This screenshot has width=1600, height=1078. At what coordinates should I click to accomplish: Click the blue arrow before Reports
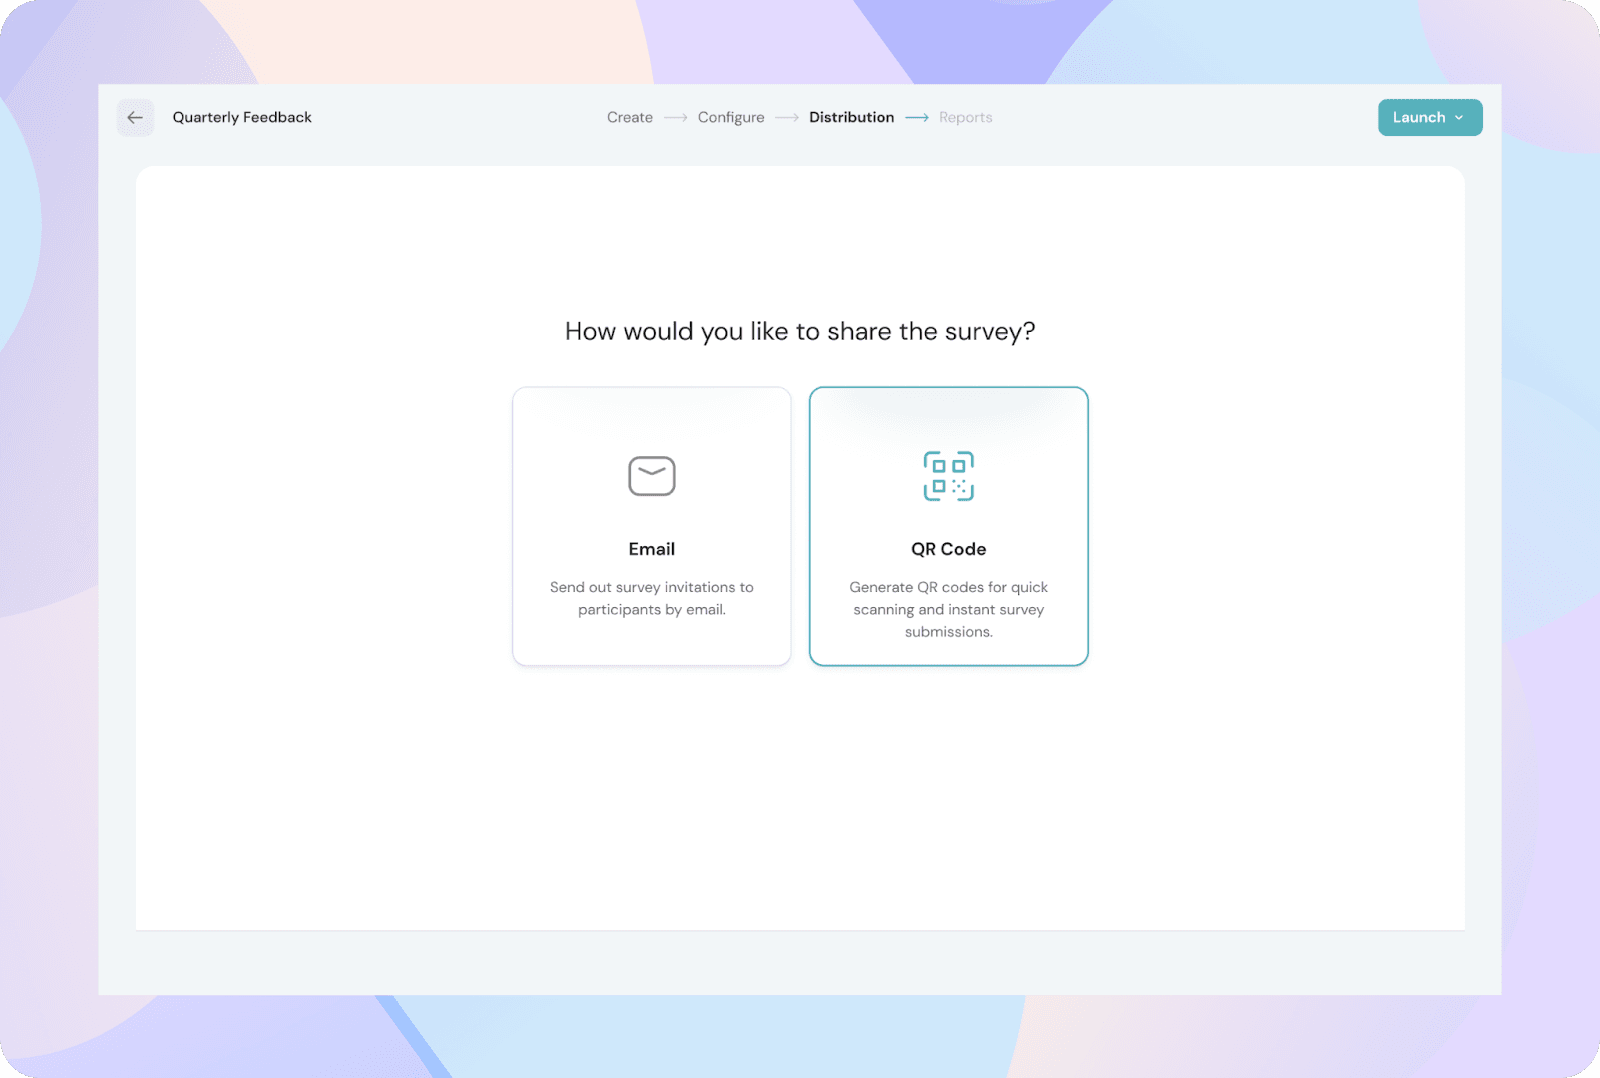pos(917,118)
